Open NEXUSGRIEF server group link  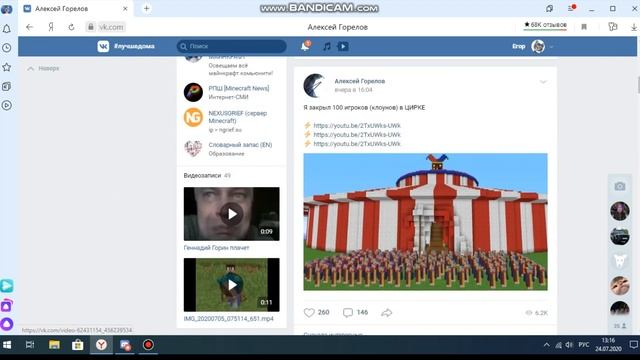[238, 117]
